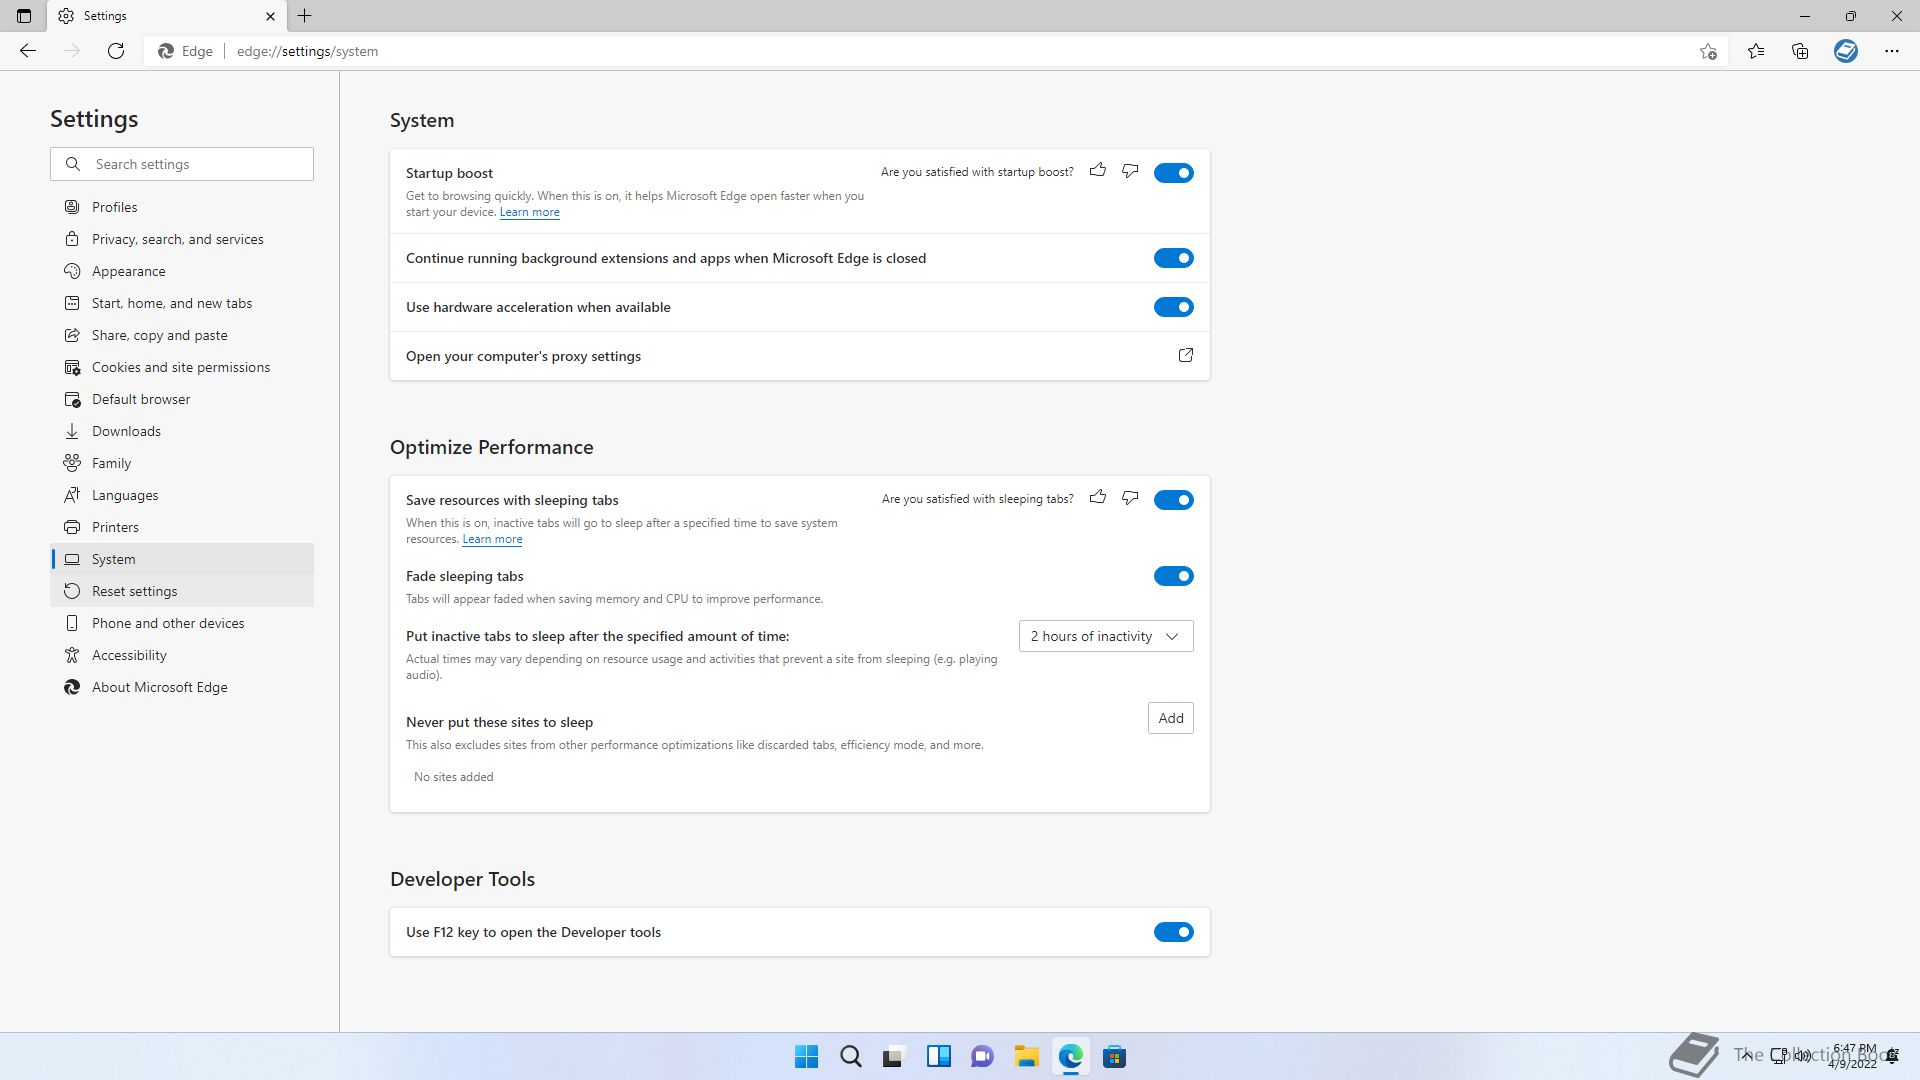Viewport: 1920px width, 1080px height.
Task: Open Reset settings
Action: (x=182, y=591)
